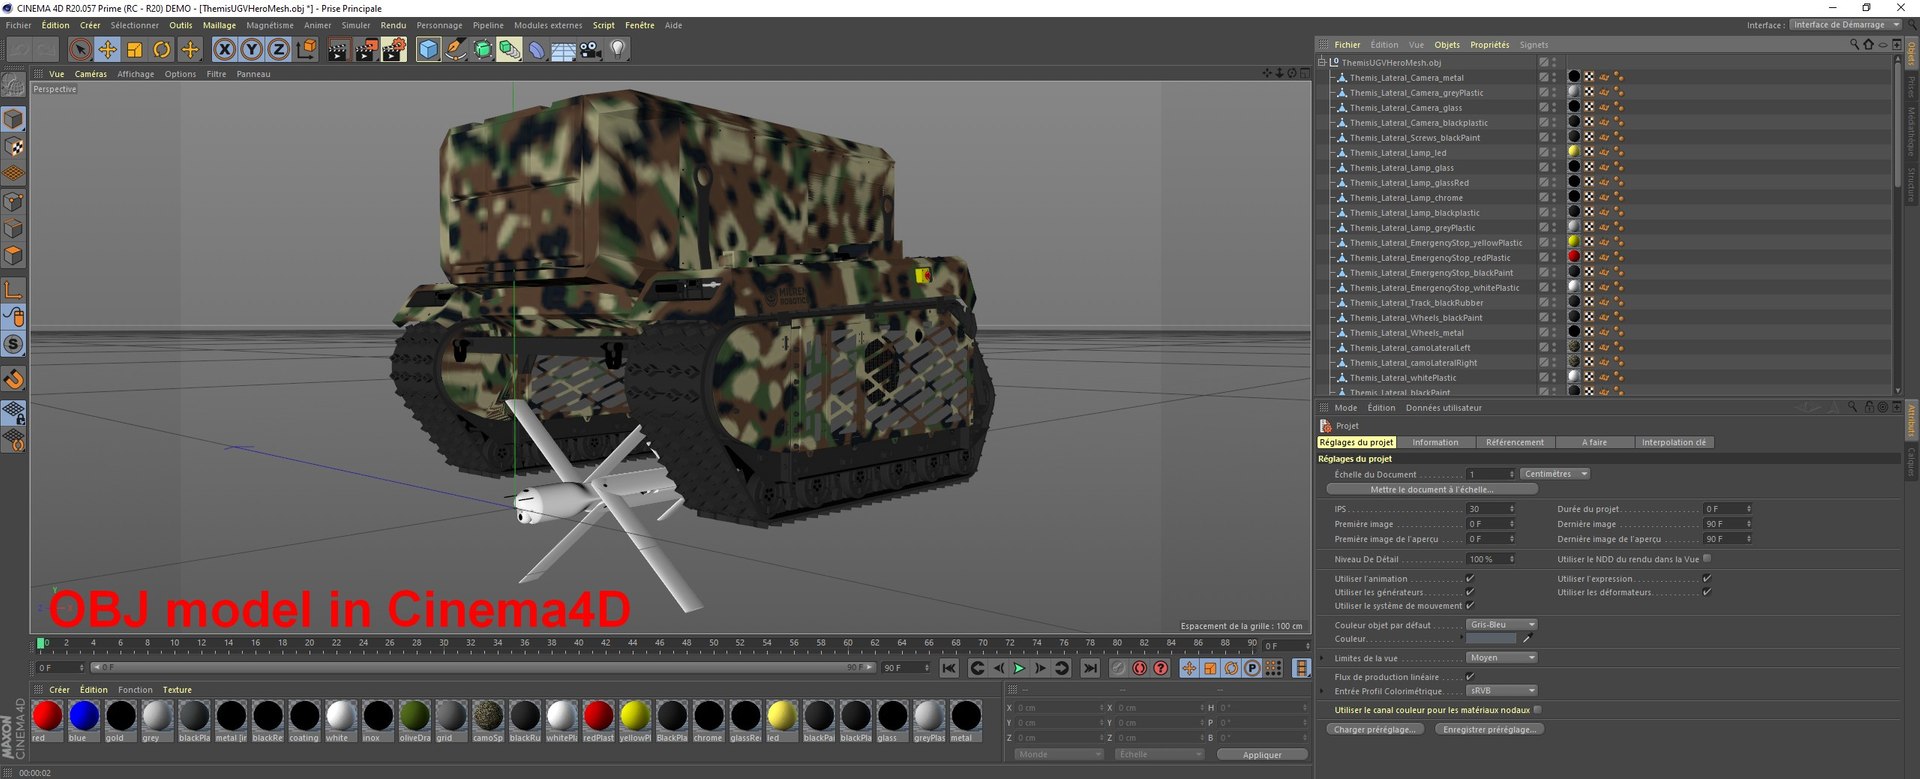Open the Monde coordinate dropdown

click(1059, 754)
